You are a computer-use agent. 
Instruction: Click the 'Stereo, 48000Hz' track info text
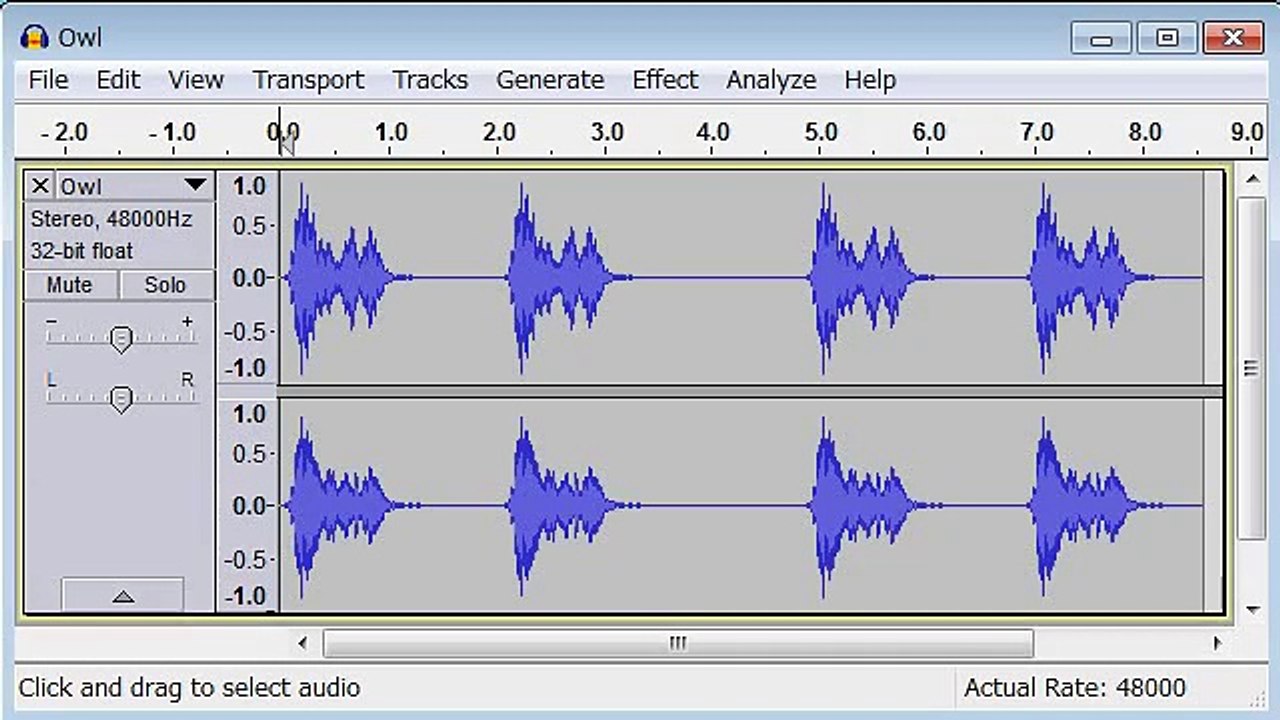point(110,219)
